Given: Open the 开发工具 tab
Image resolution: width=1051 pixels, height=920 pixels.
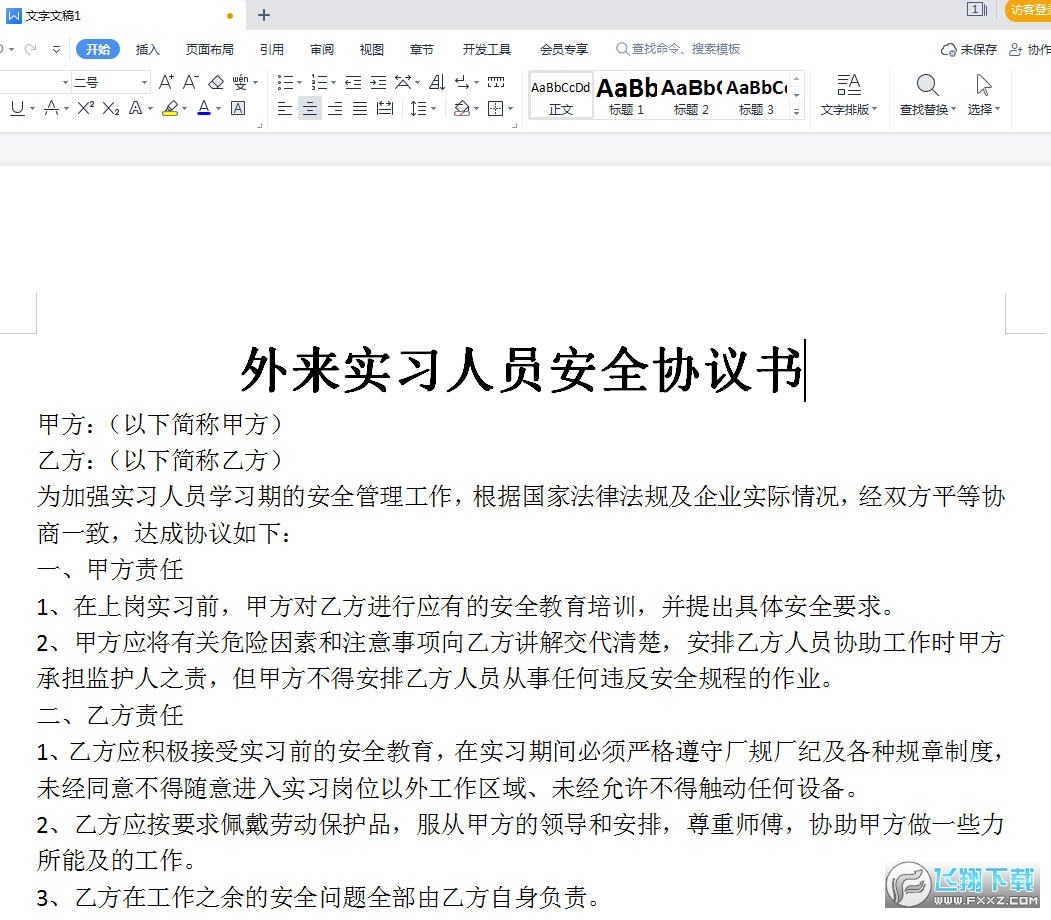Looking at the screenshot, I should coord(487,49).
